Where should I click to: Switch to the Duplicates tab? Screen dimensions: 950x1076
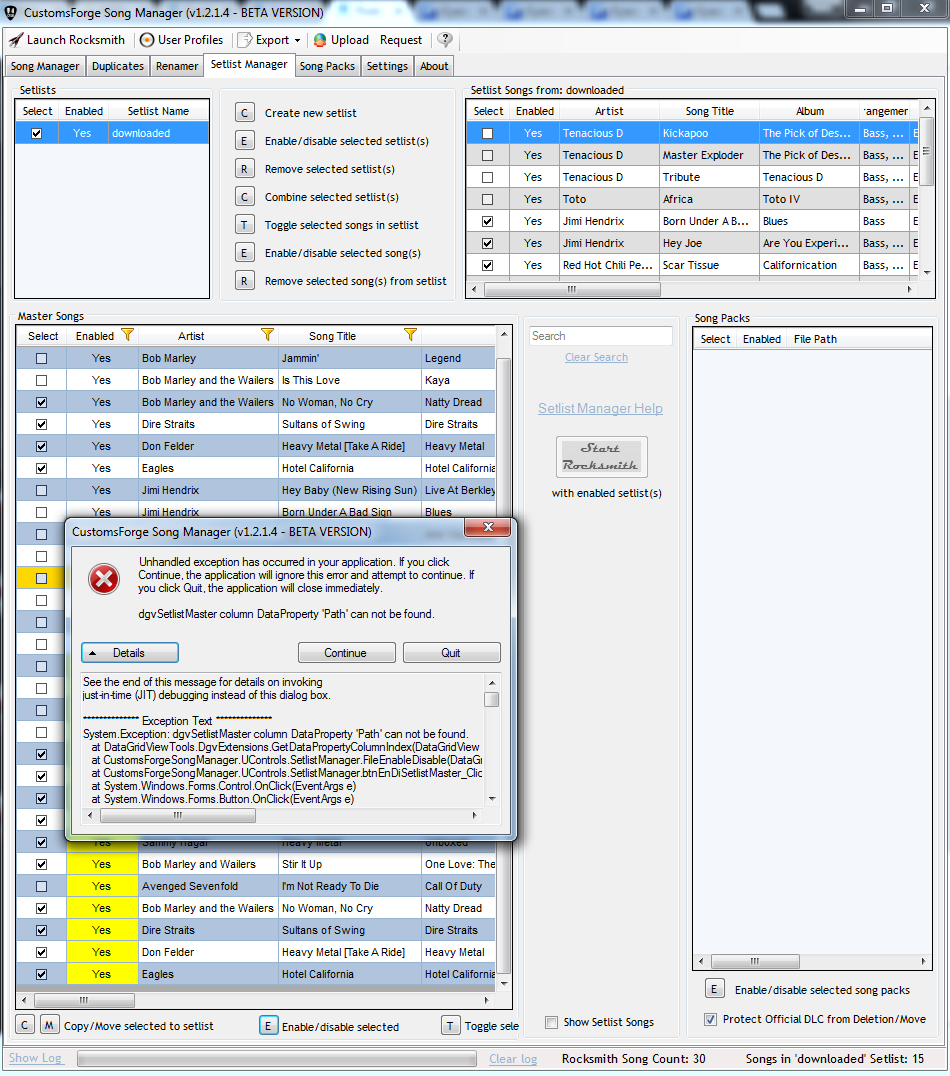tap(118, 66)
